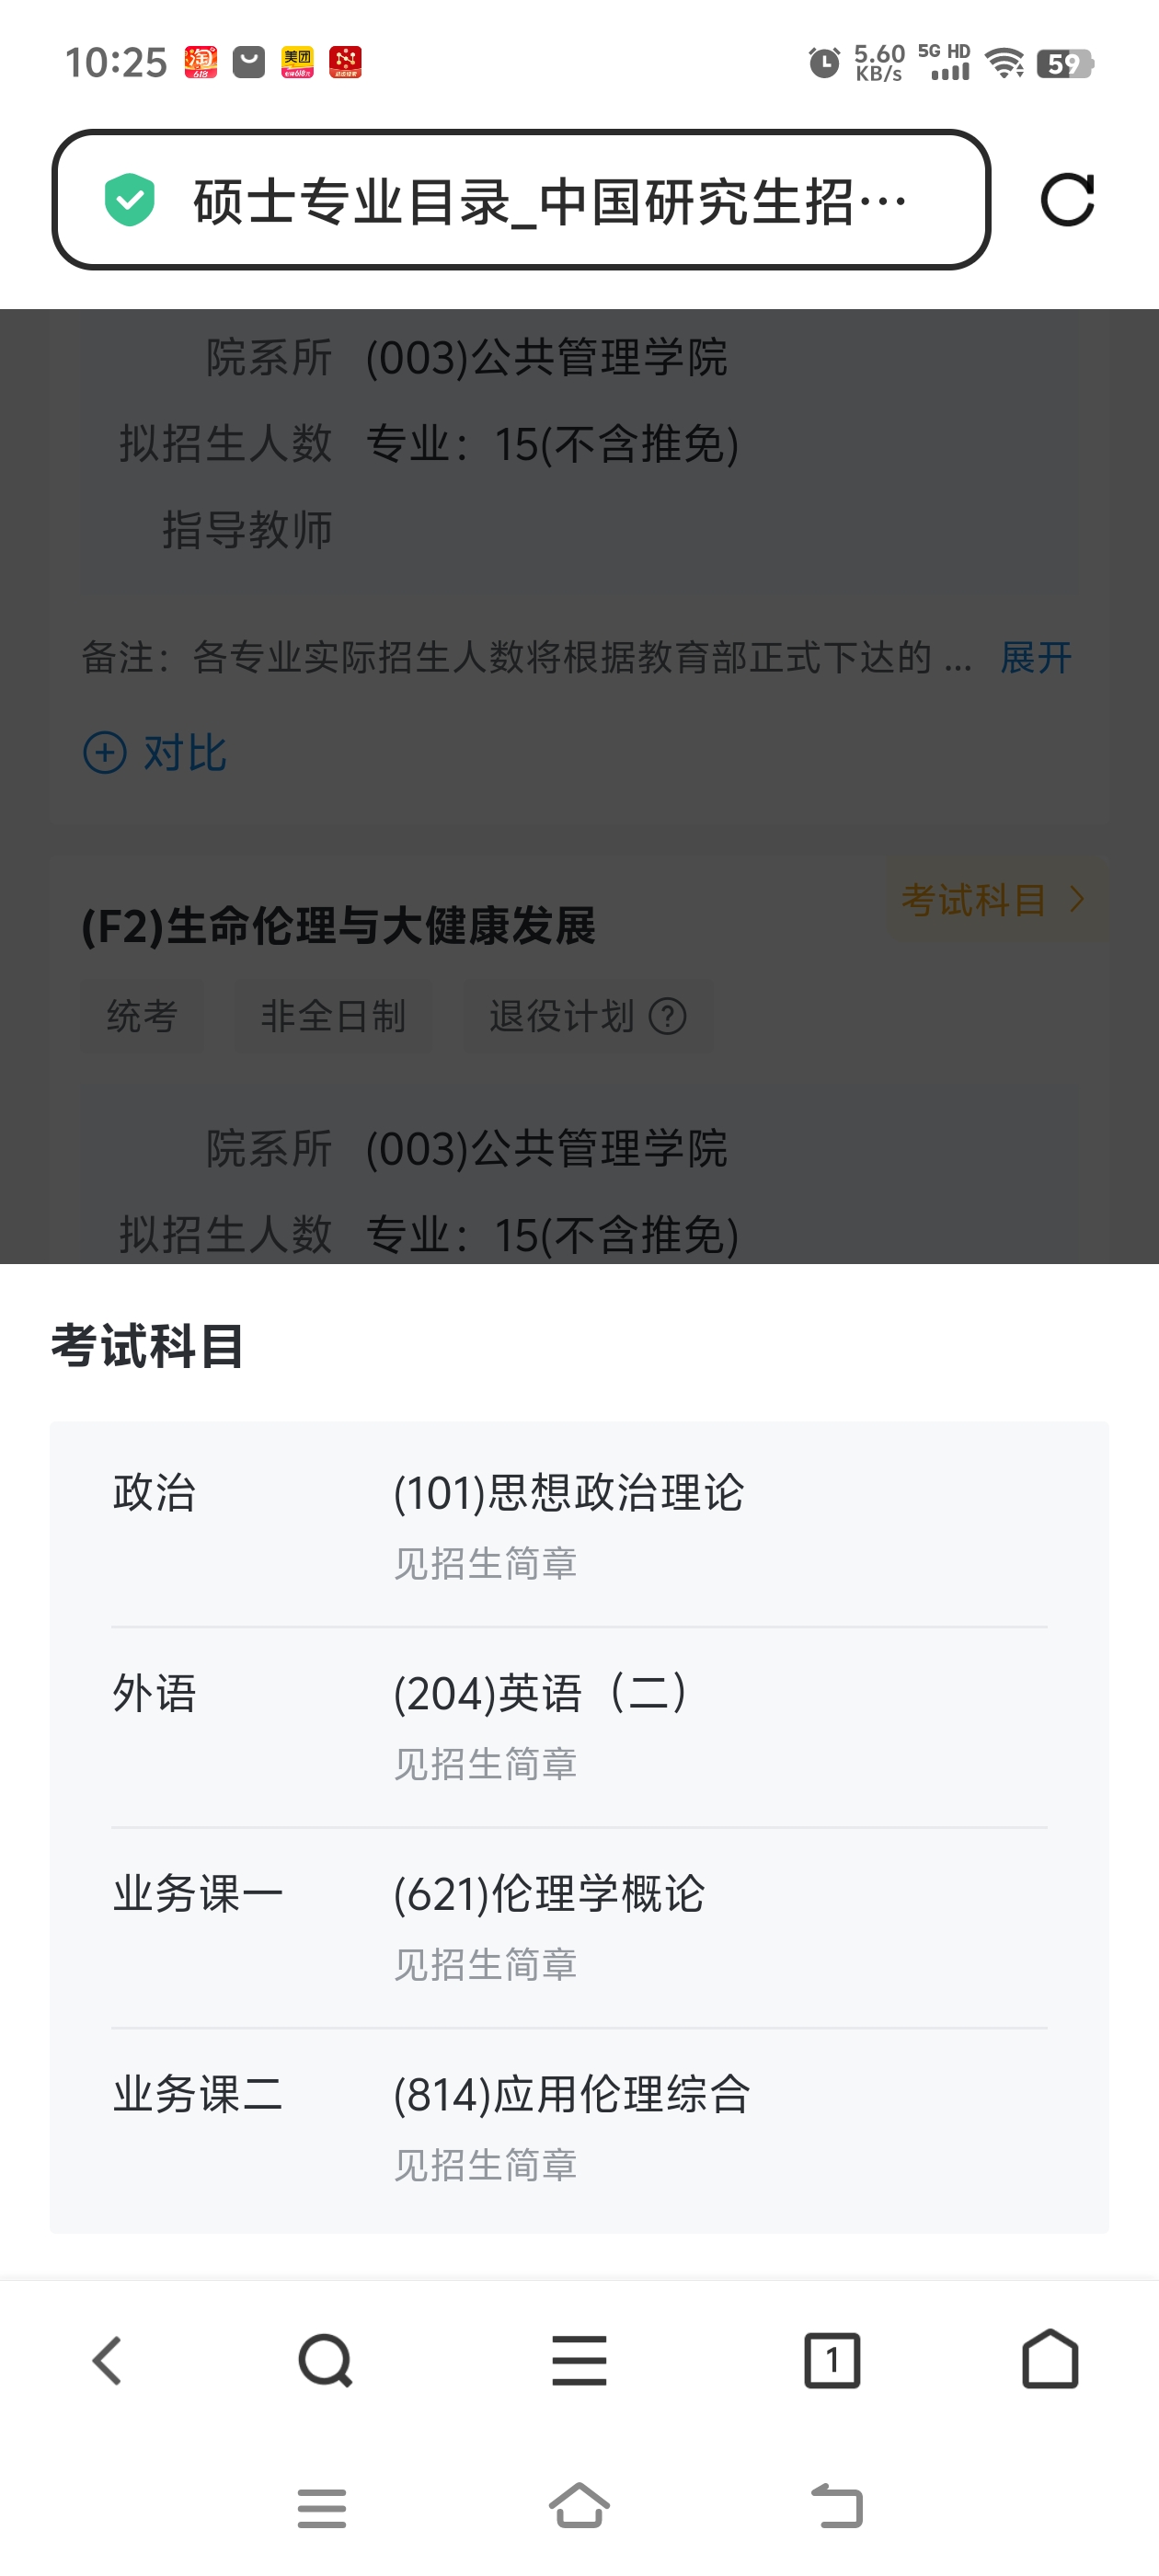The width and height of the screenshot is (1159, 2576).
Task: Tap the (621)伦理学概论 subject entry
Action: (549, 1894)
